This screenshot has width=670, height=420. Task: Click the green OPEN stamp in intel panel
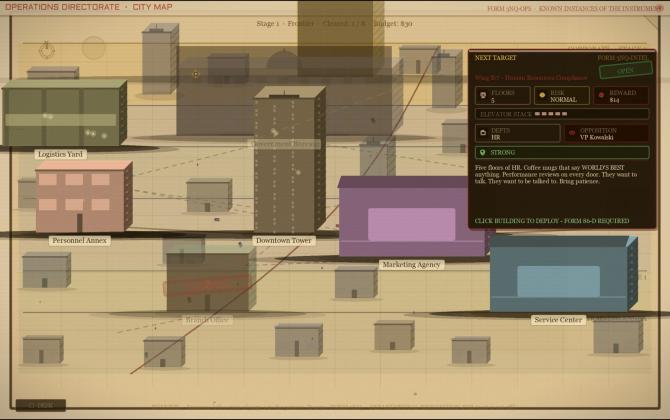click(x=626, y=70)
